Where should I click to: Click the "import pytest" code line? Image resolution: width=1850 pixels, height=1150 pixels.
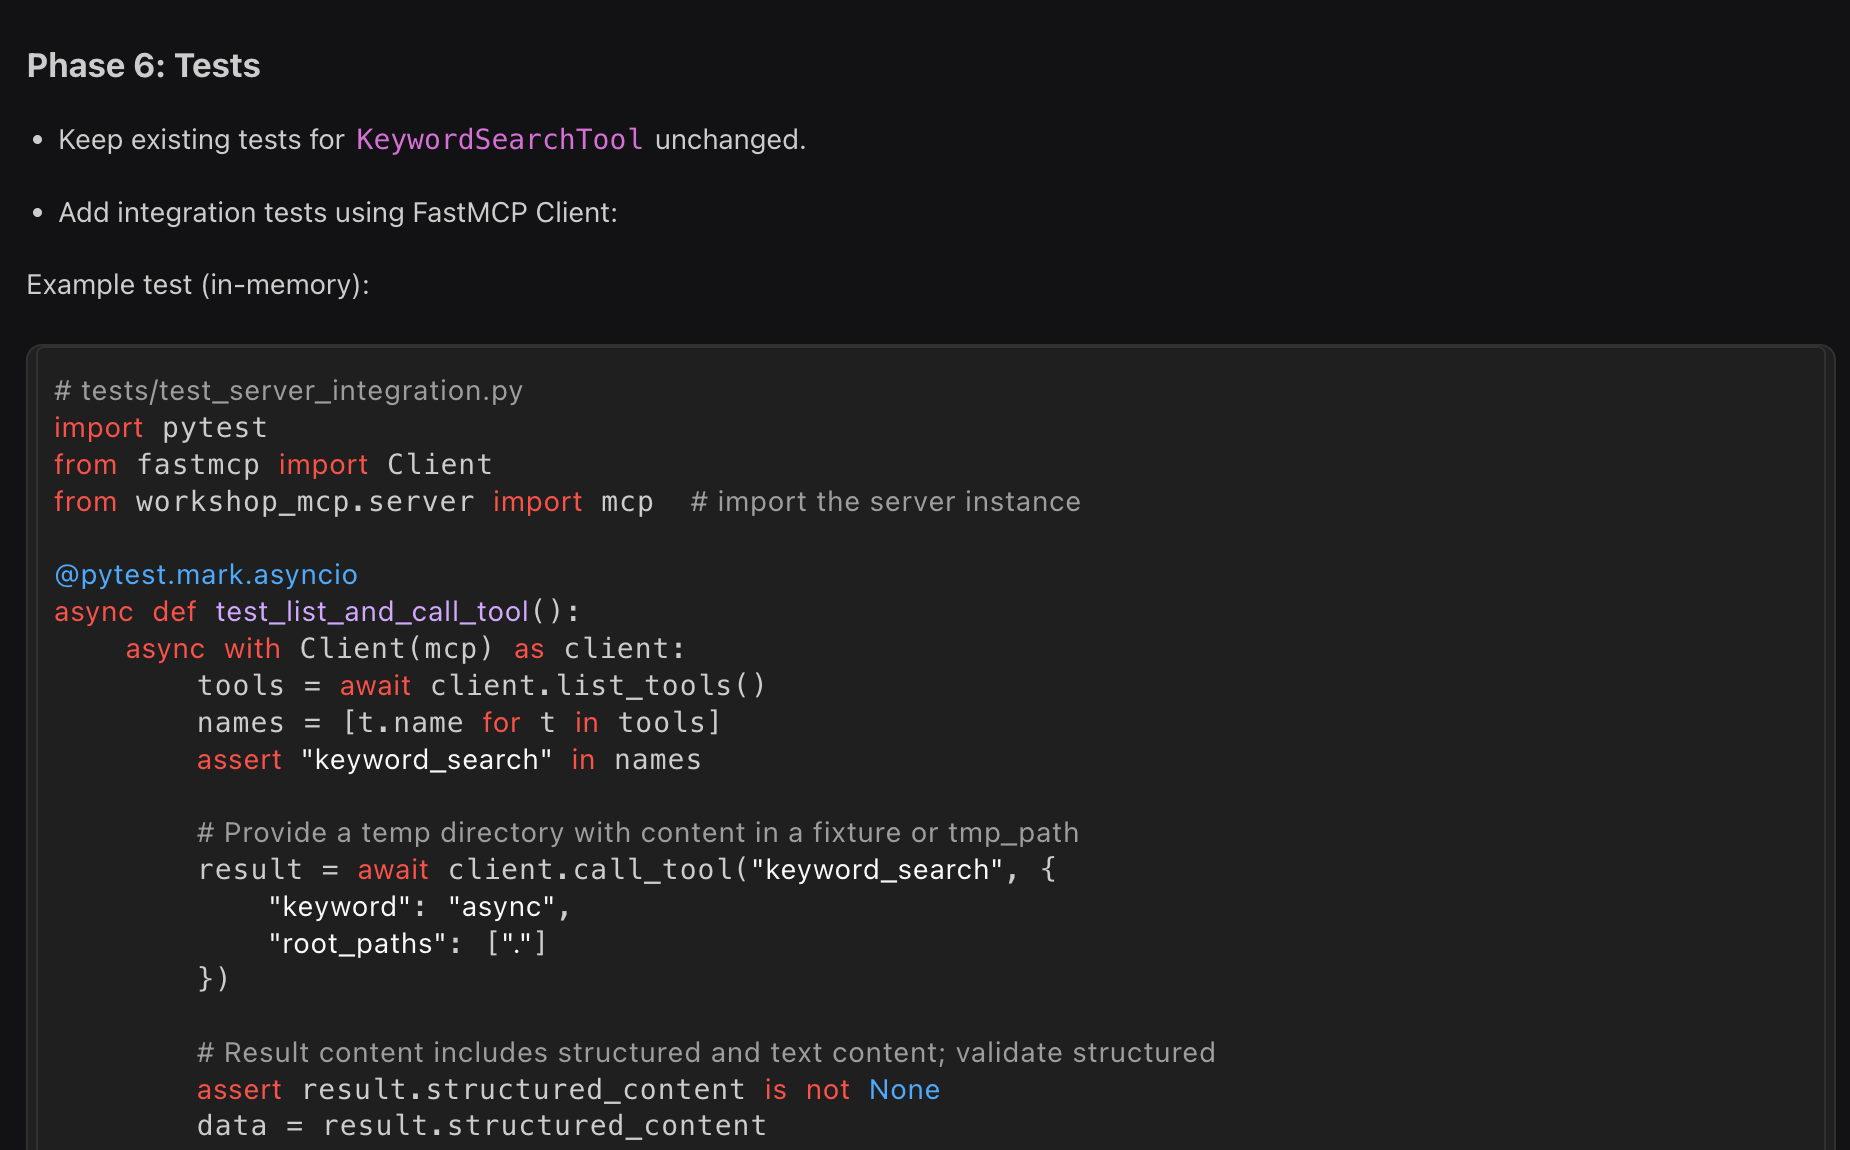(161, 428)
